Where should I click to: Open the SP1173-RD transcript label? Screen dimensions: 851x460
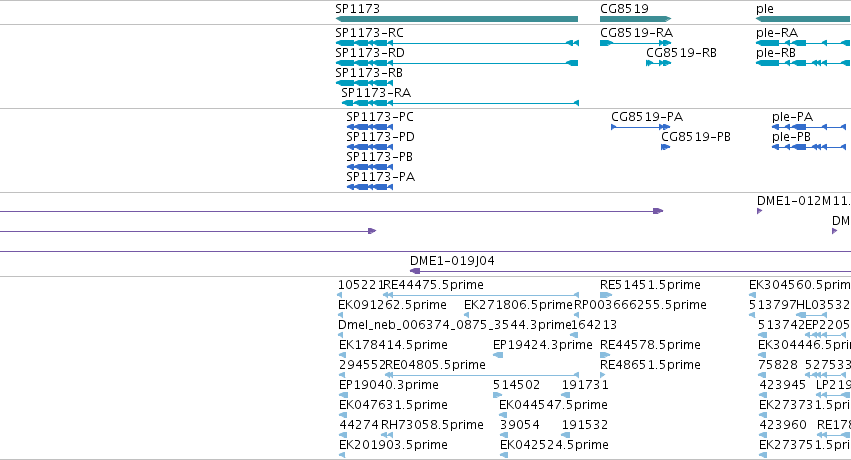pos(370,53)
